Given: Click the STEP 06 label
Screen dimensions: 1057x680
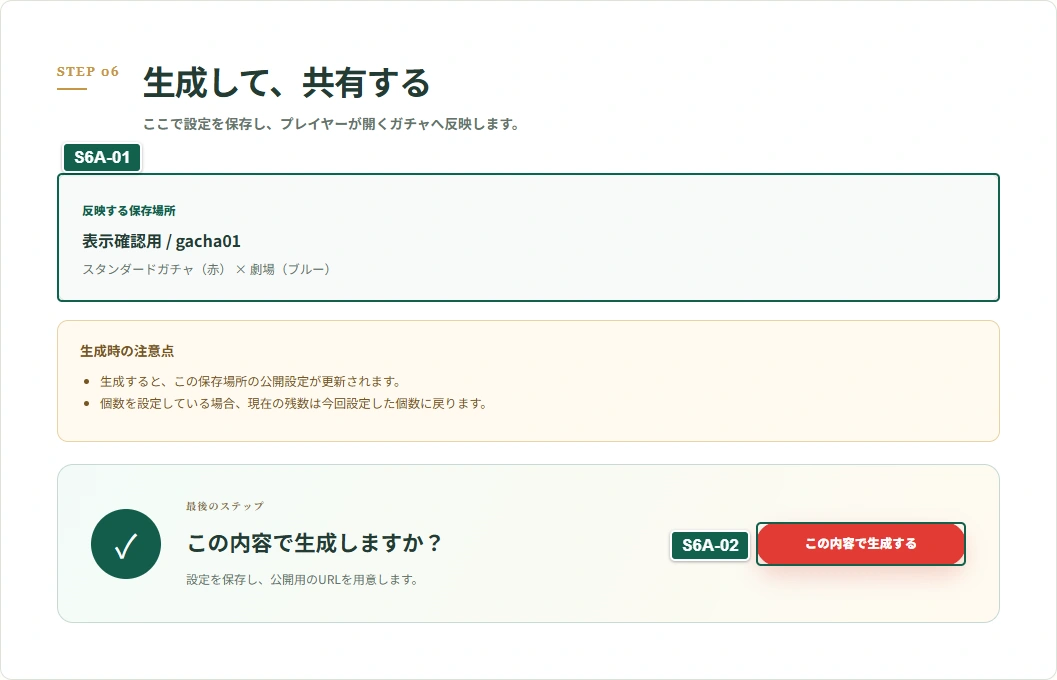Looking at the screenshot, I should point(88,71).
